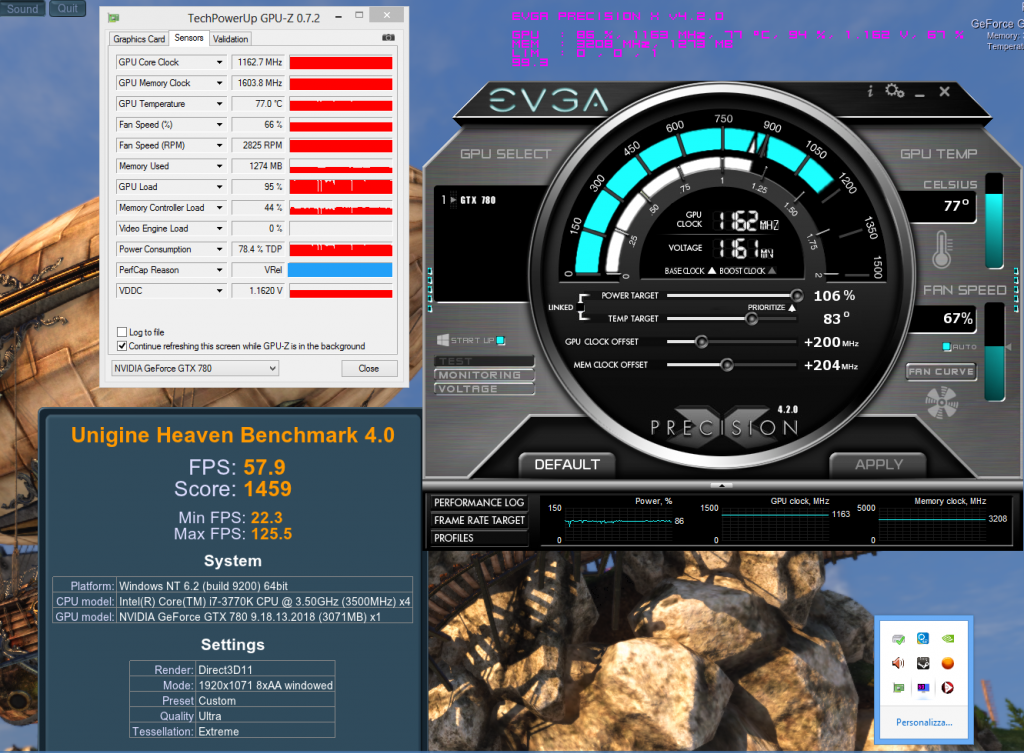Image resolution: width=1024 pixels, height=753 pixels.
Task: Click the Fan Curve button
Action: [940, 372]
